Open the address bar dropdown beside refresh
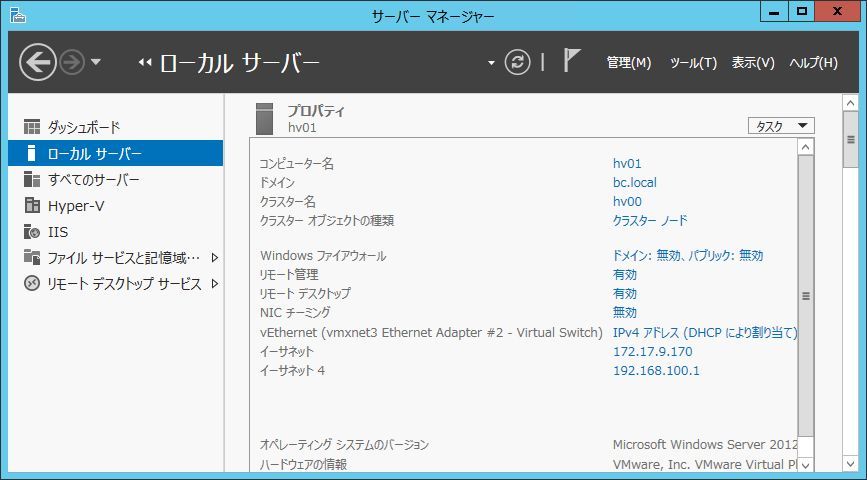 [491, 63]
